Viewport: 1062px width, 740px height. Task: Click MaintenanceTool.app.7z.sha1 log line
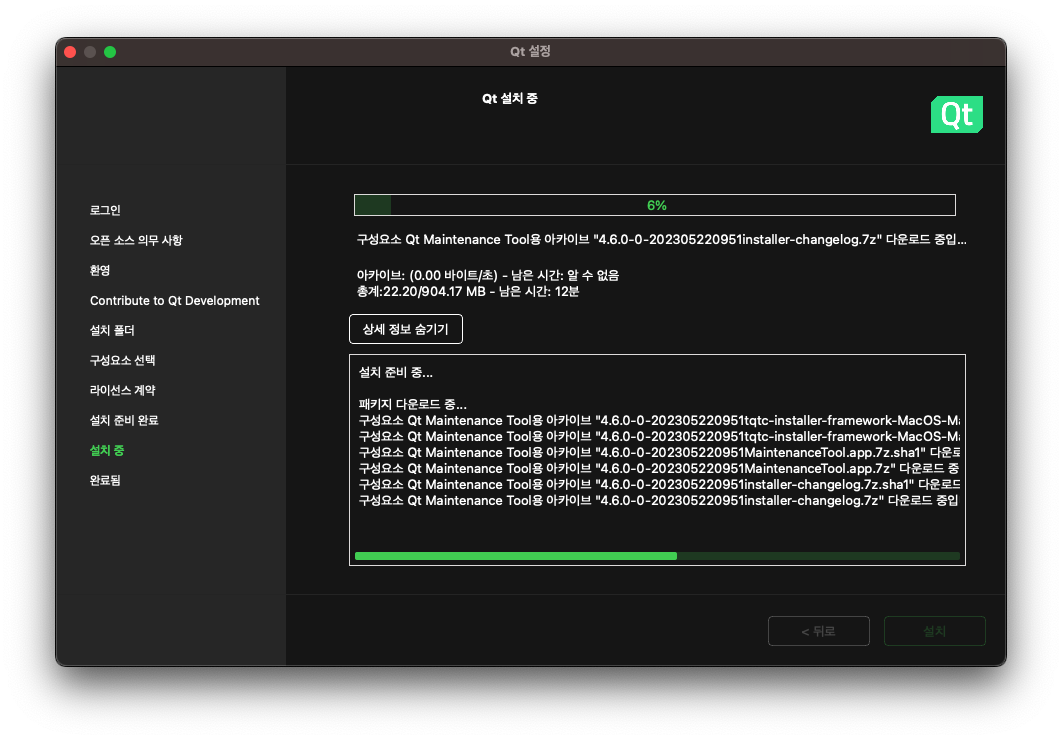click(x=658, y=452)
